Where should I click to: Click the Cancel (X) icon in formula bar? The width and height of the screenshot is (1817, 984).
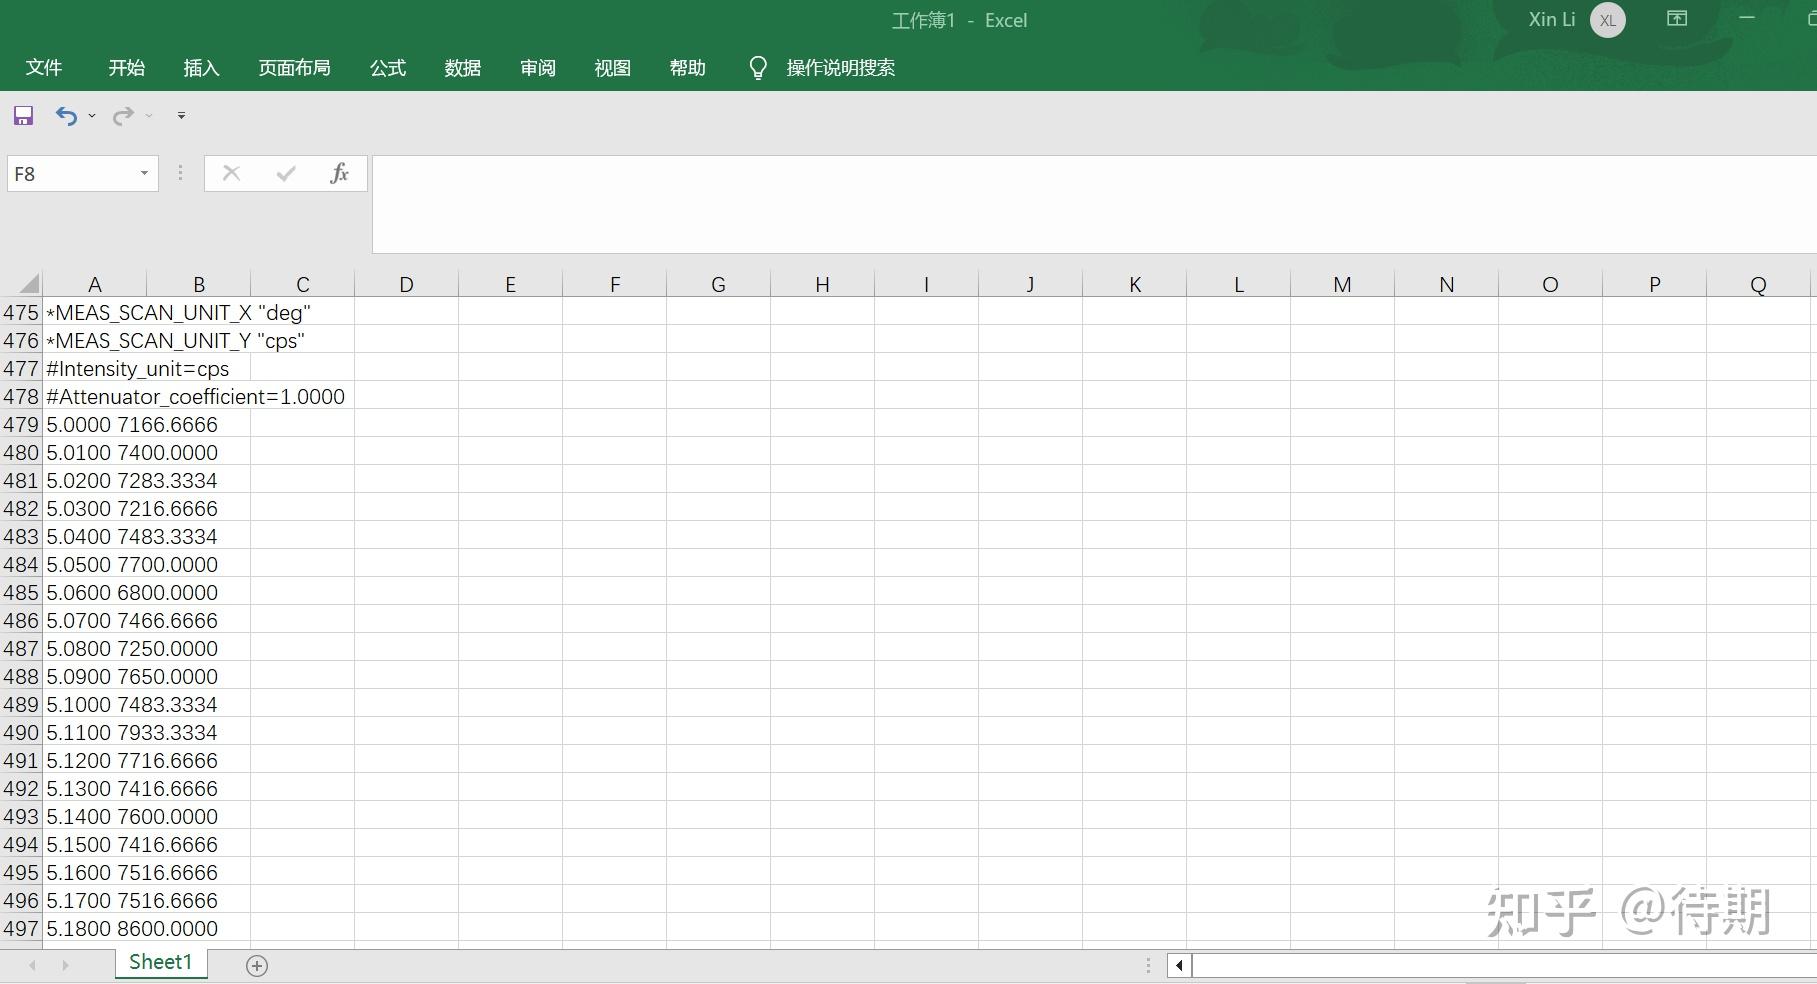[231, 172]
